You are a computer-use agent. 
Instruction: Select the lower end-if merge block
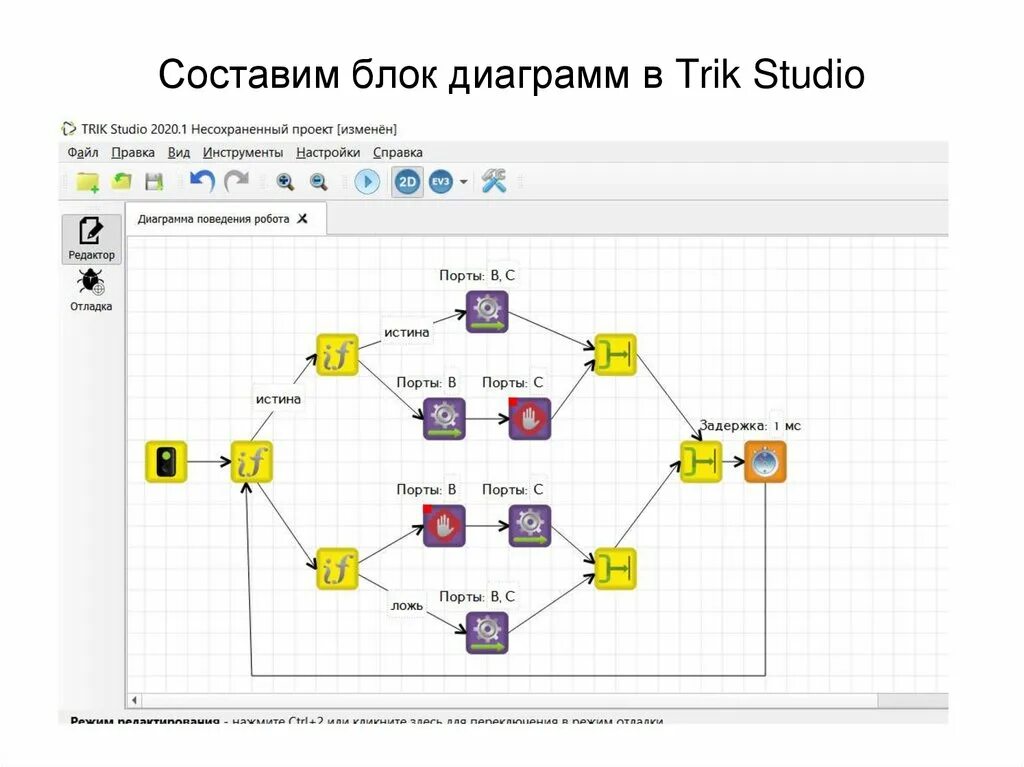coord(615,568)
